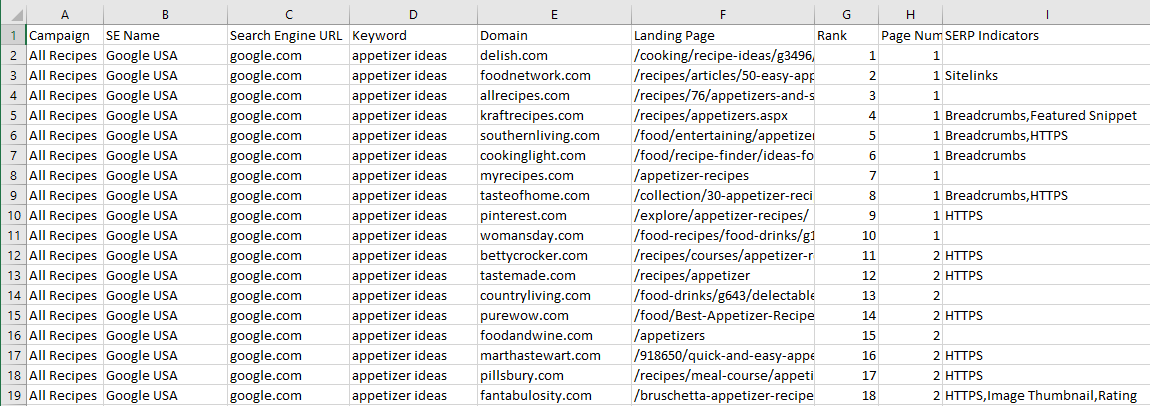Select column E header

coord(554,13)
